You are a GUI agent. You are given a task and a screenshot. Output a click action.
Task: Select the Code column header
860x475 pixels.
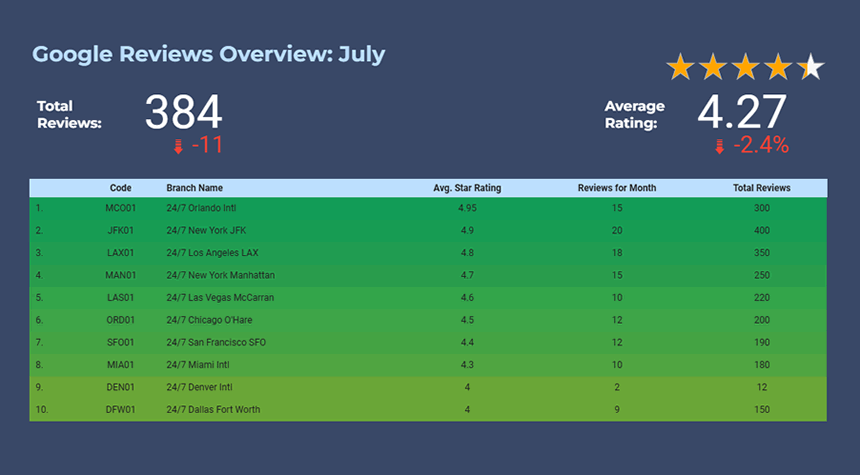[x=121, y=188]
